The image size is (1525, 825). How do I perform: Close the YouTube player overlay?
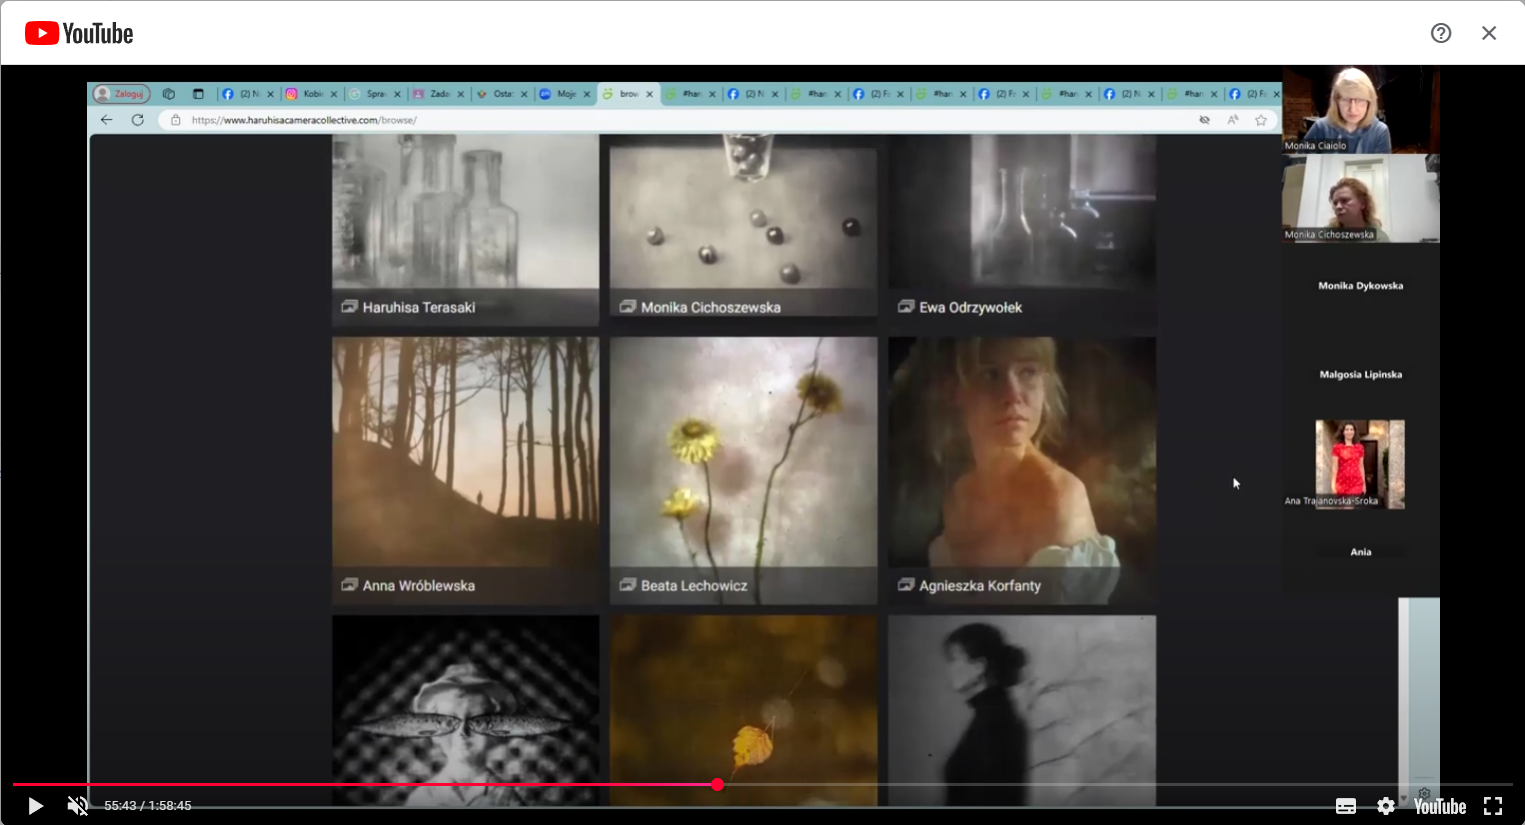point(1489,33)
